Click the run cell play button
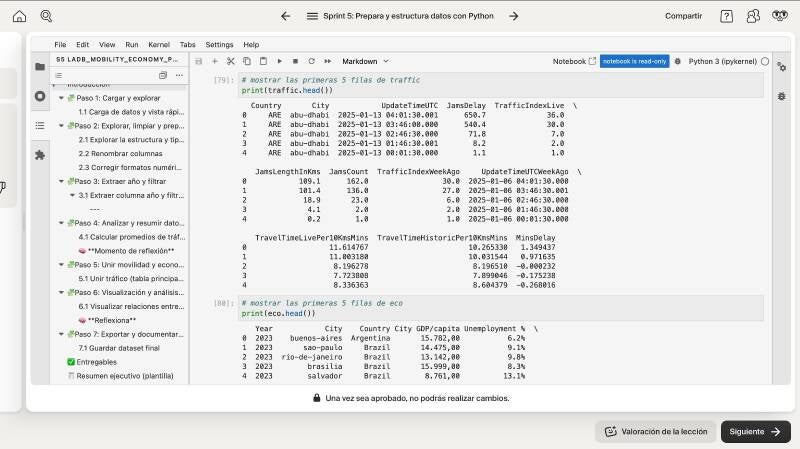Viewport: 800px width, 449px height. click(x=280, y=61)
